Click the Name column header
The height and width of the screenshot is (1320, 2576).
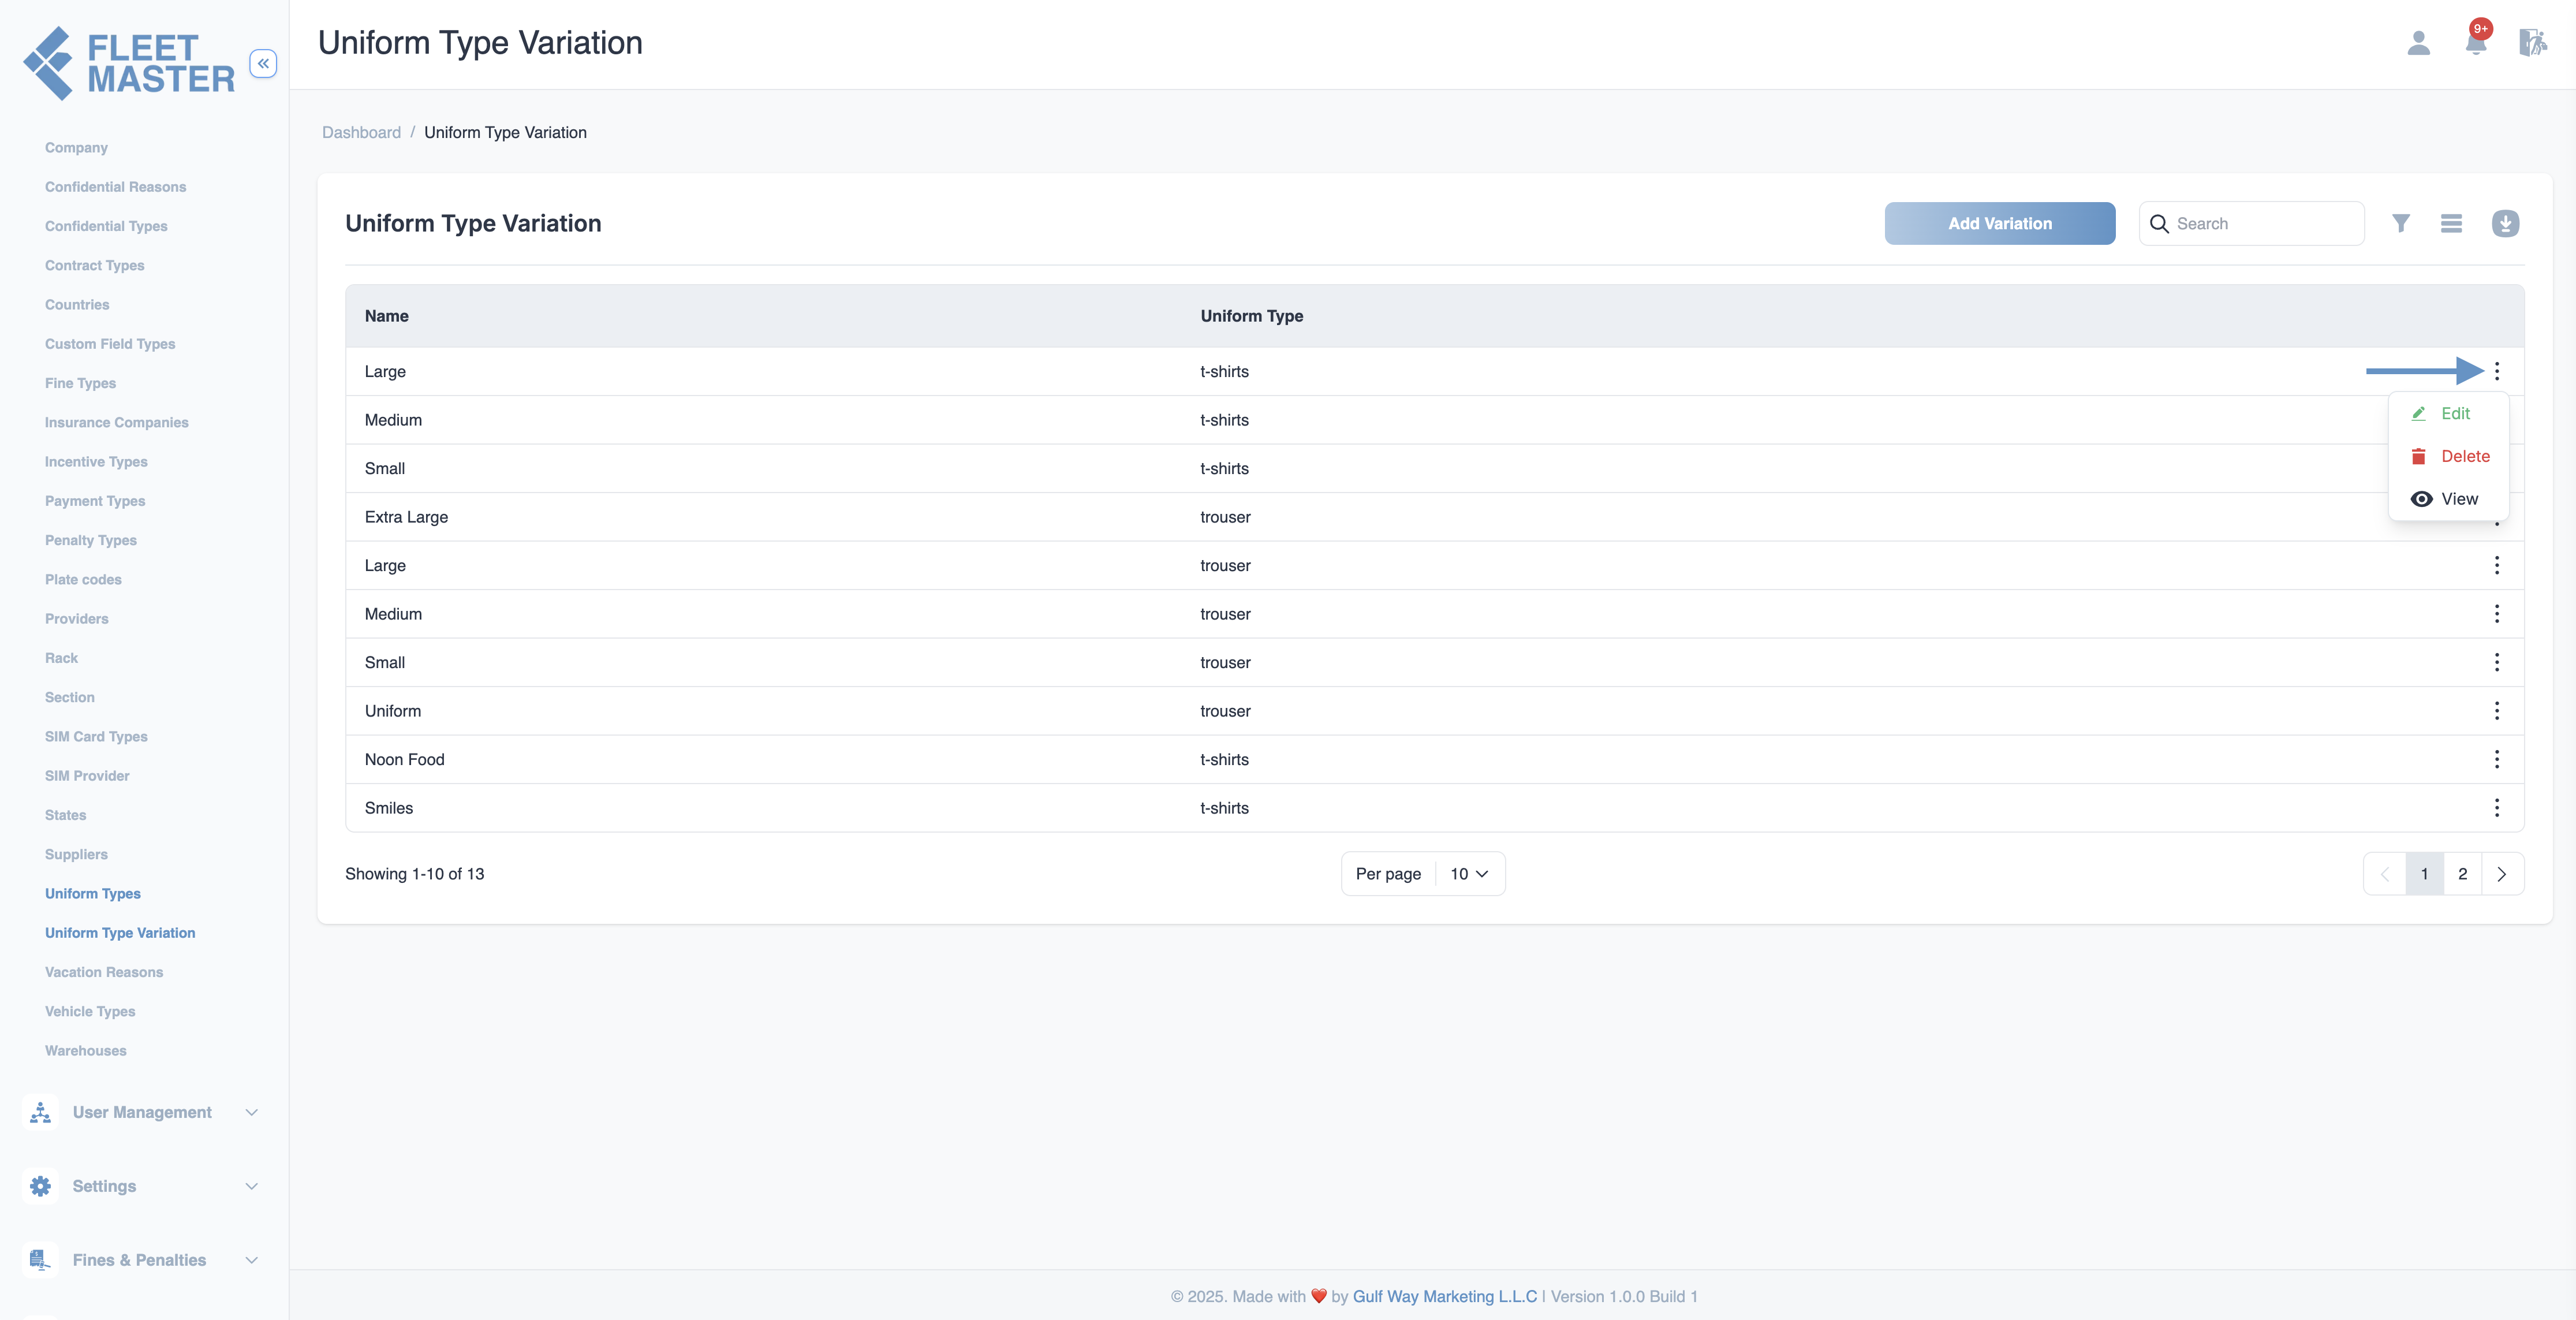click(x=386, y=316)
